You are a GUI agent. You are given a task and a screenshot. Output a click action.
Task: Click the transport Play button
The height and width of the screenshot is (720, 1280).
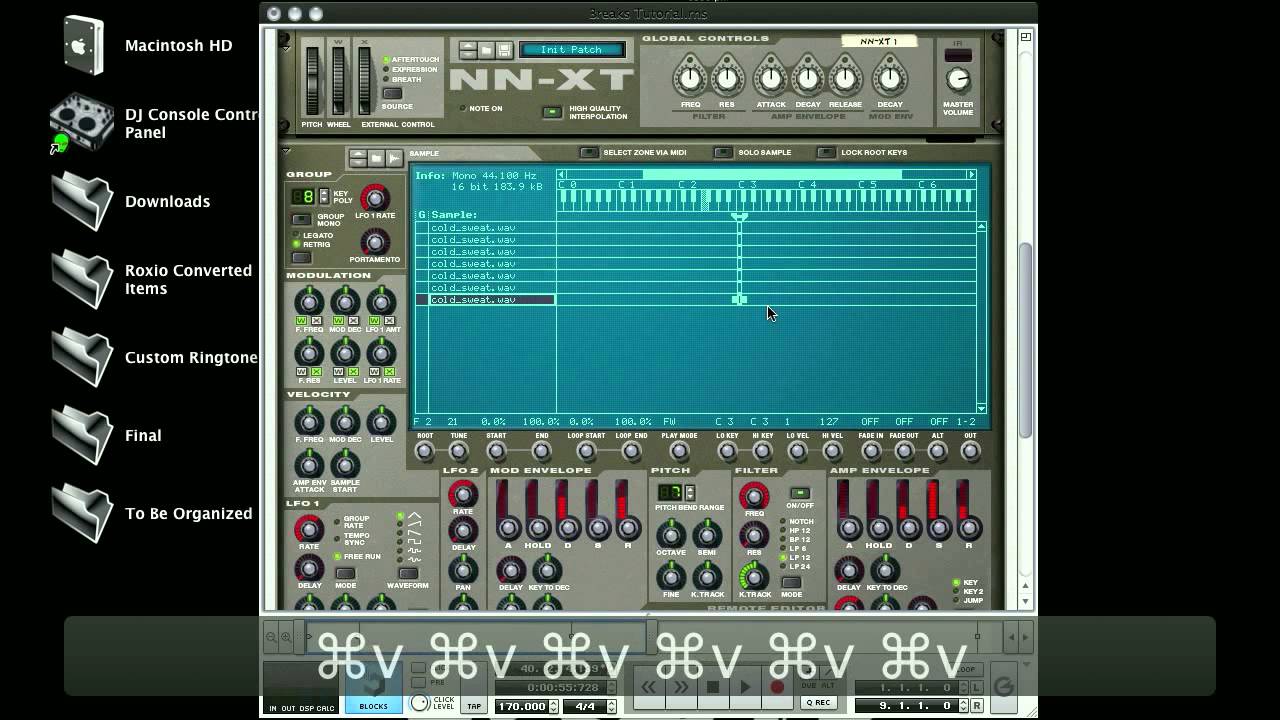tap(745, 687)
